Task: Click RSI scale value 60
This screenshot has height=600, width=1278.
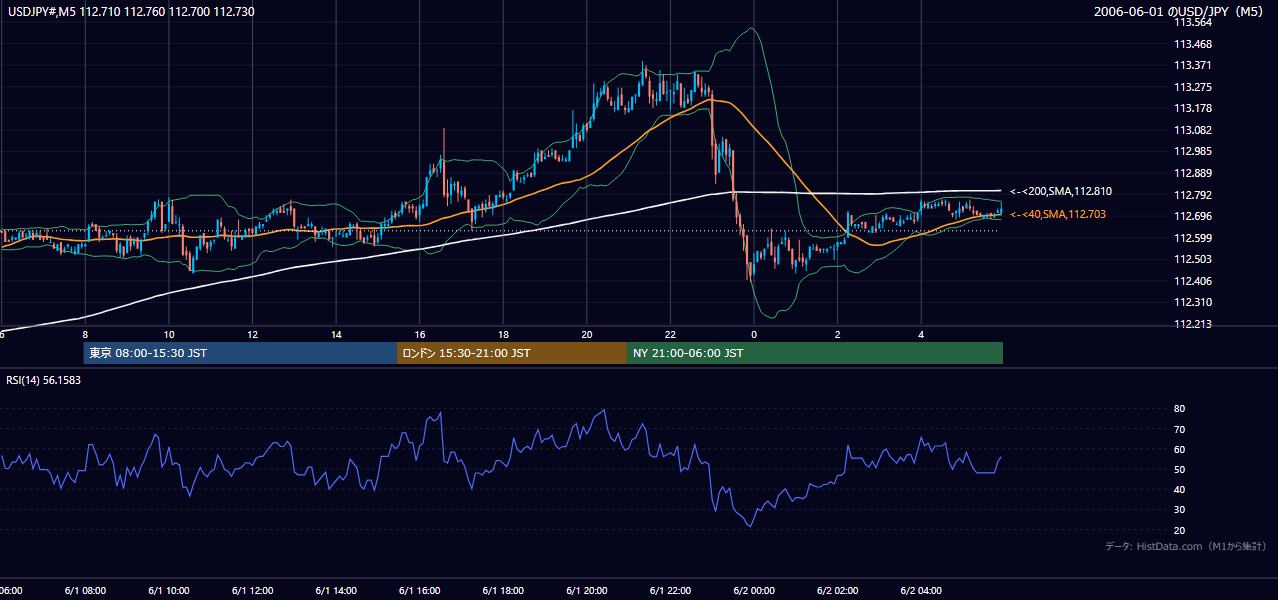Action: 1179,449
